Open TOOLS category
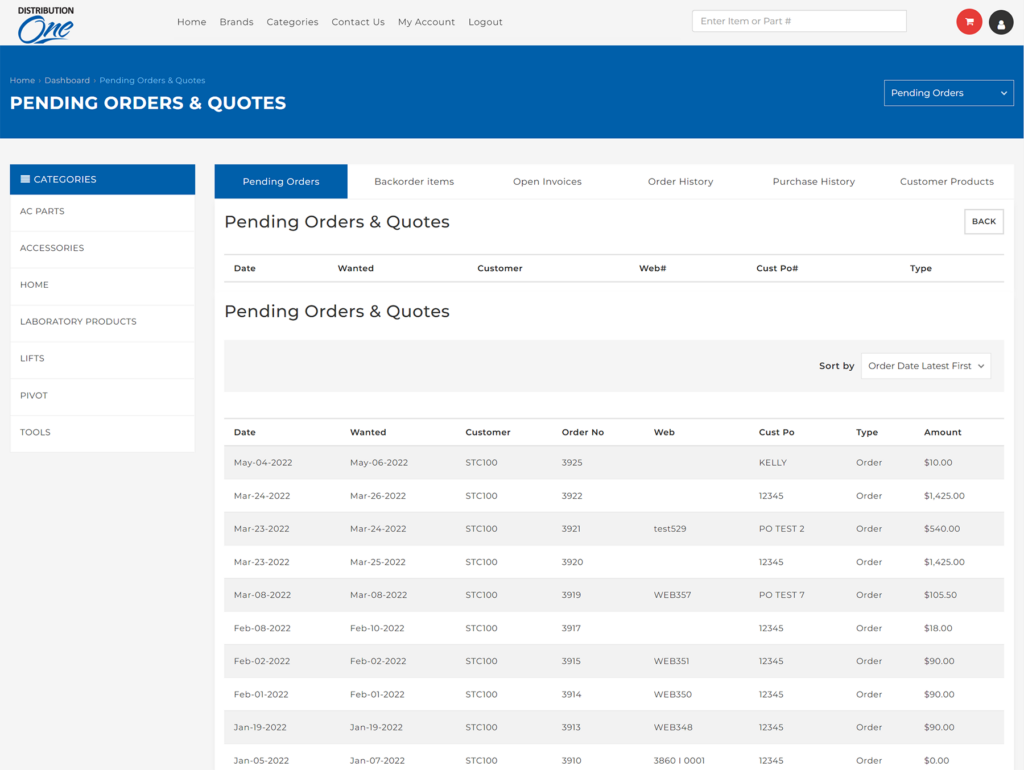Image resolution: width=1024 pixels, height=770 pixels. click(x=103, y=432)
